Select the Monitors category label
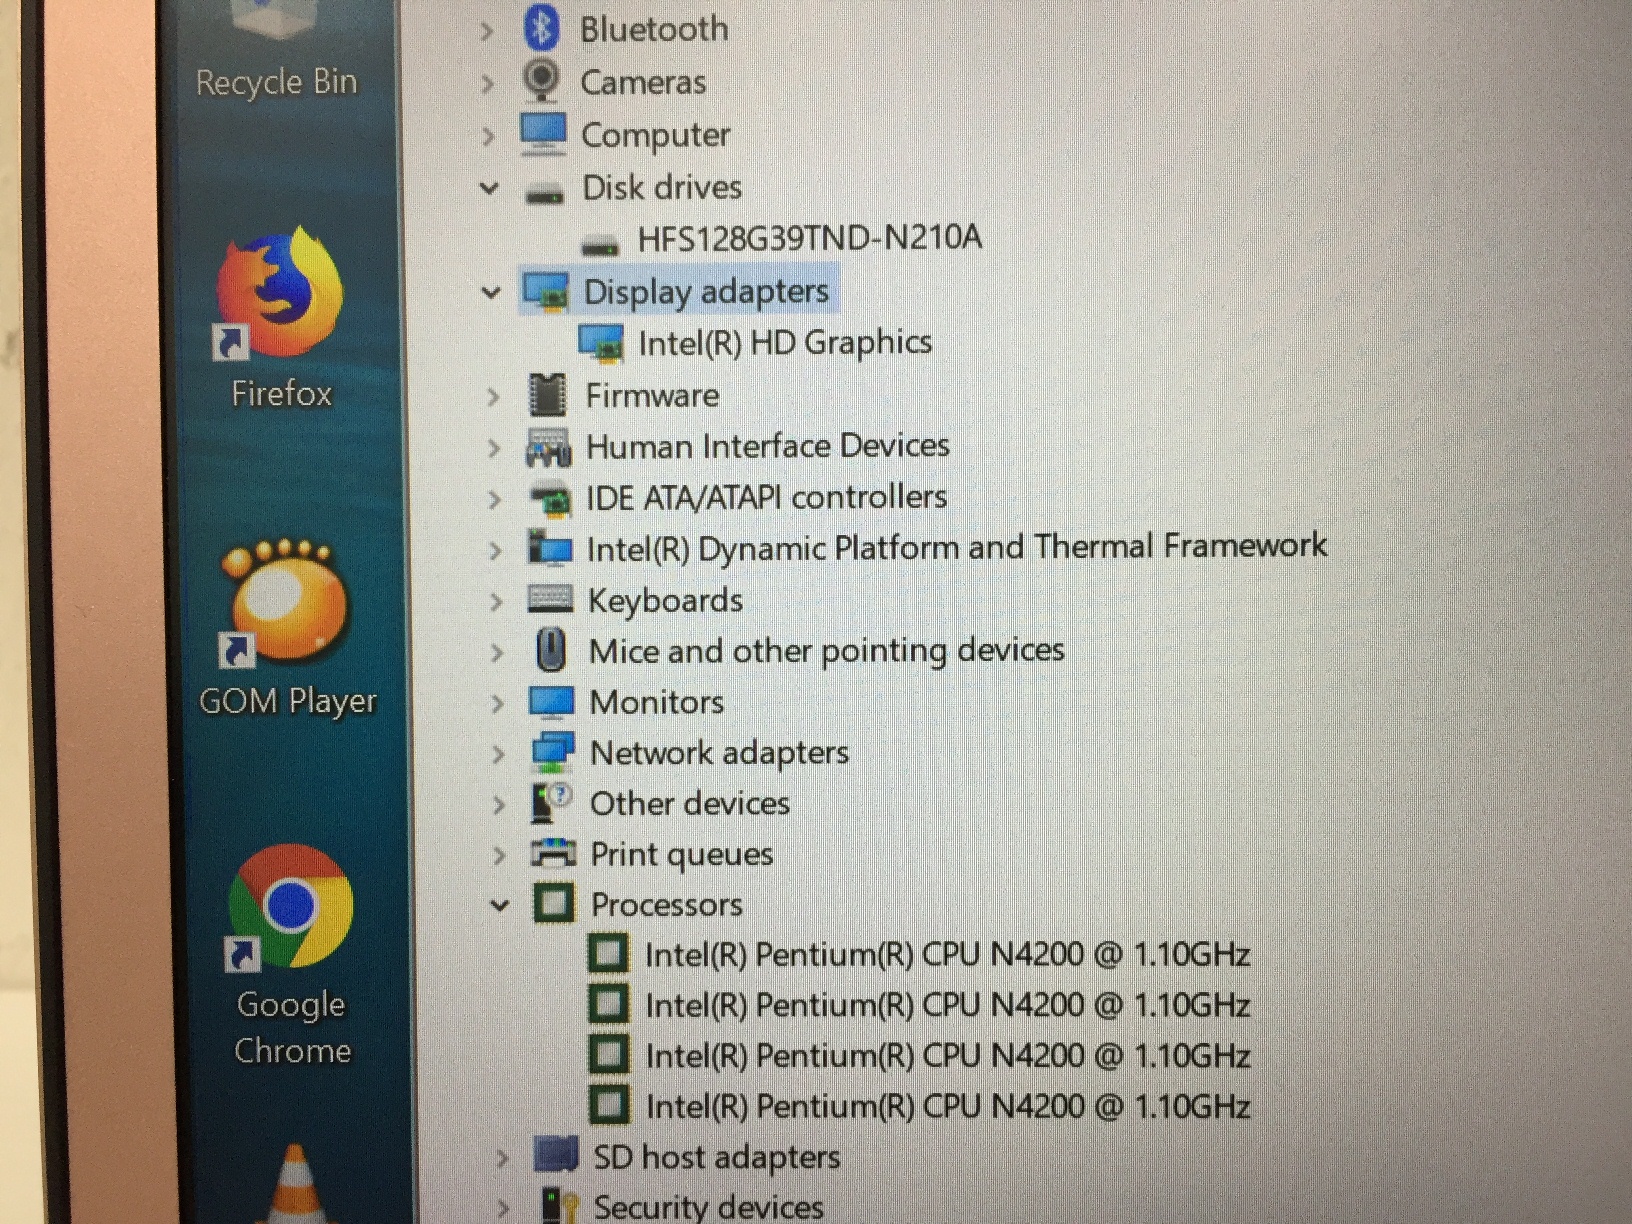The width and height of the screenshot is (1632, 1224). point(656,702)
